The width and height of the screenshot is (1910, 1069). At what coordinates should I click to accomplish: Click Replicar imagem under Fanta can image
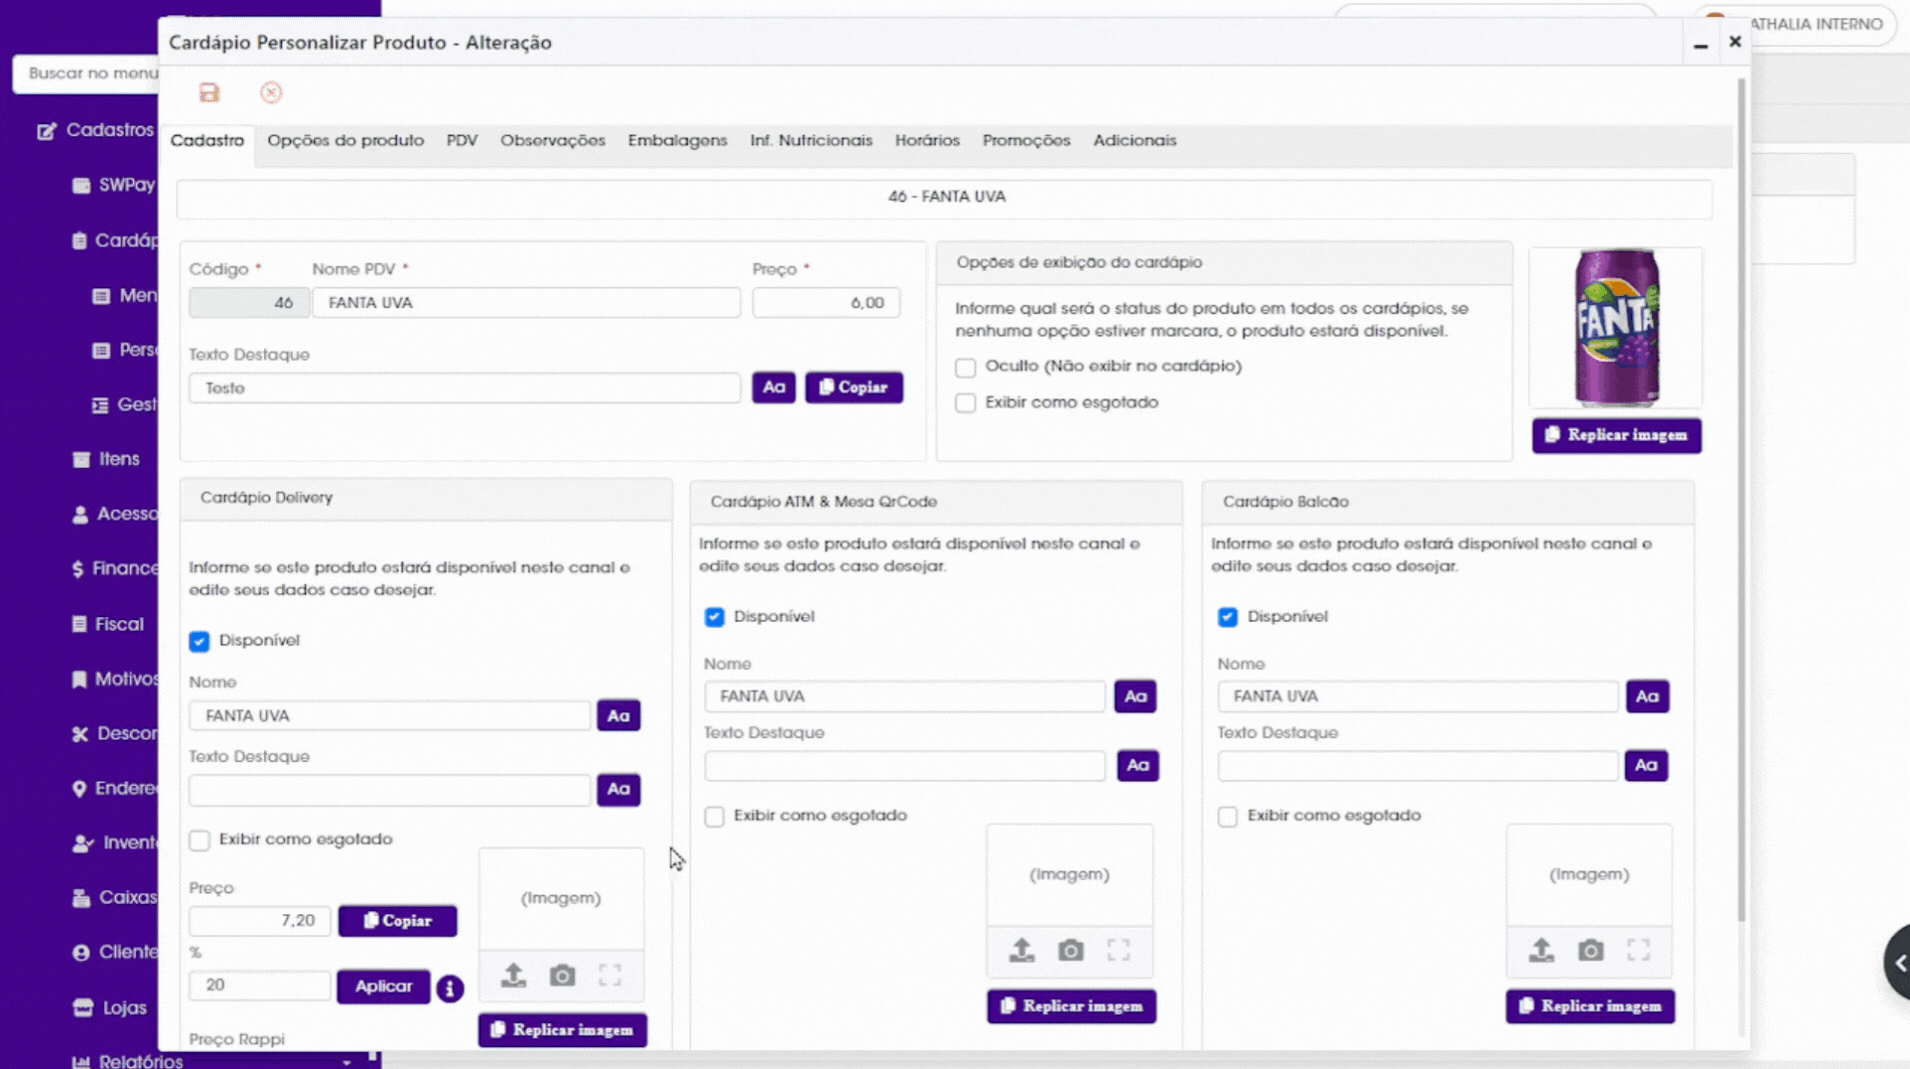[x=1616, y=435]
